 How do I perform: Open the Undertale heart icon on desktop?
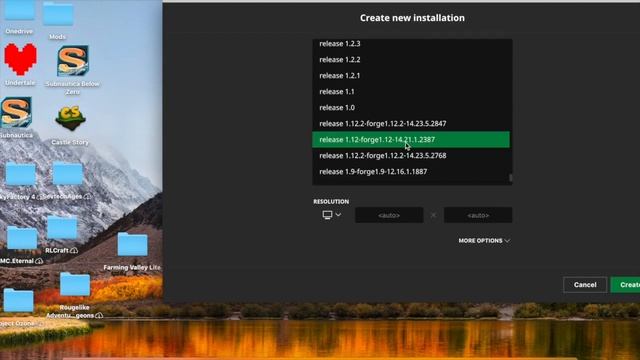point(20,60)
